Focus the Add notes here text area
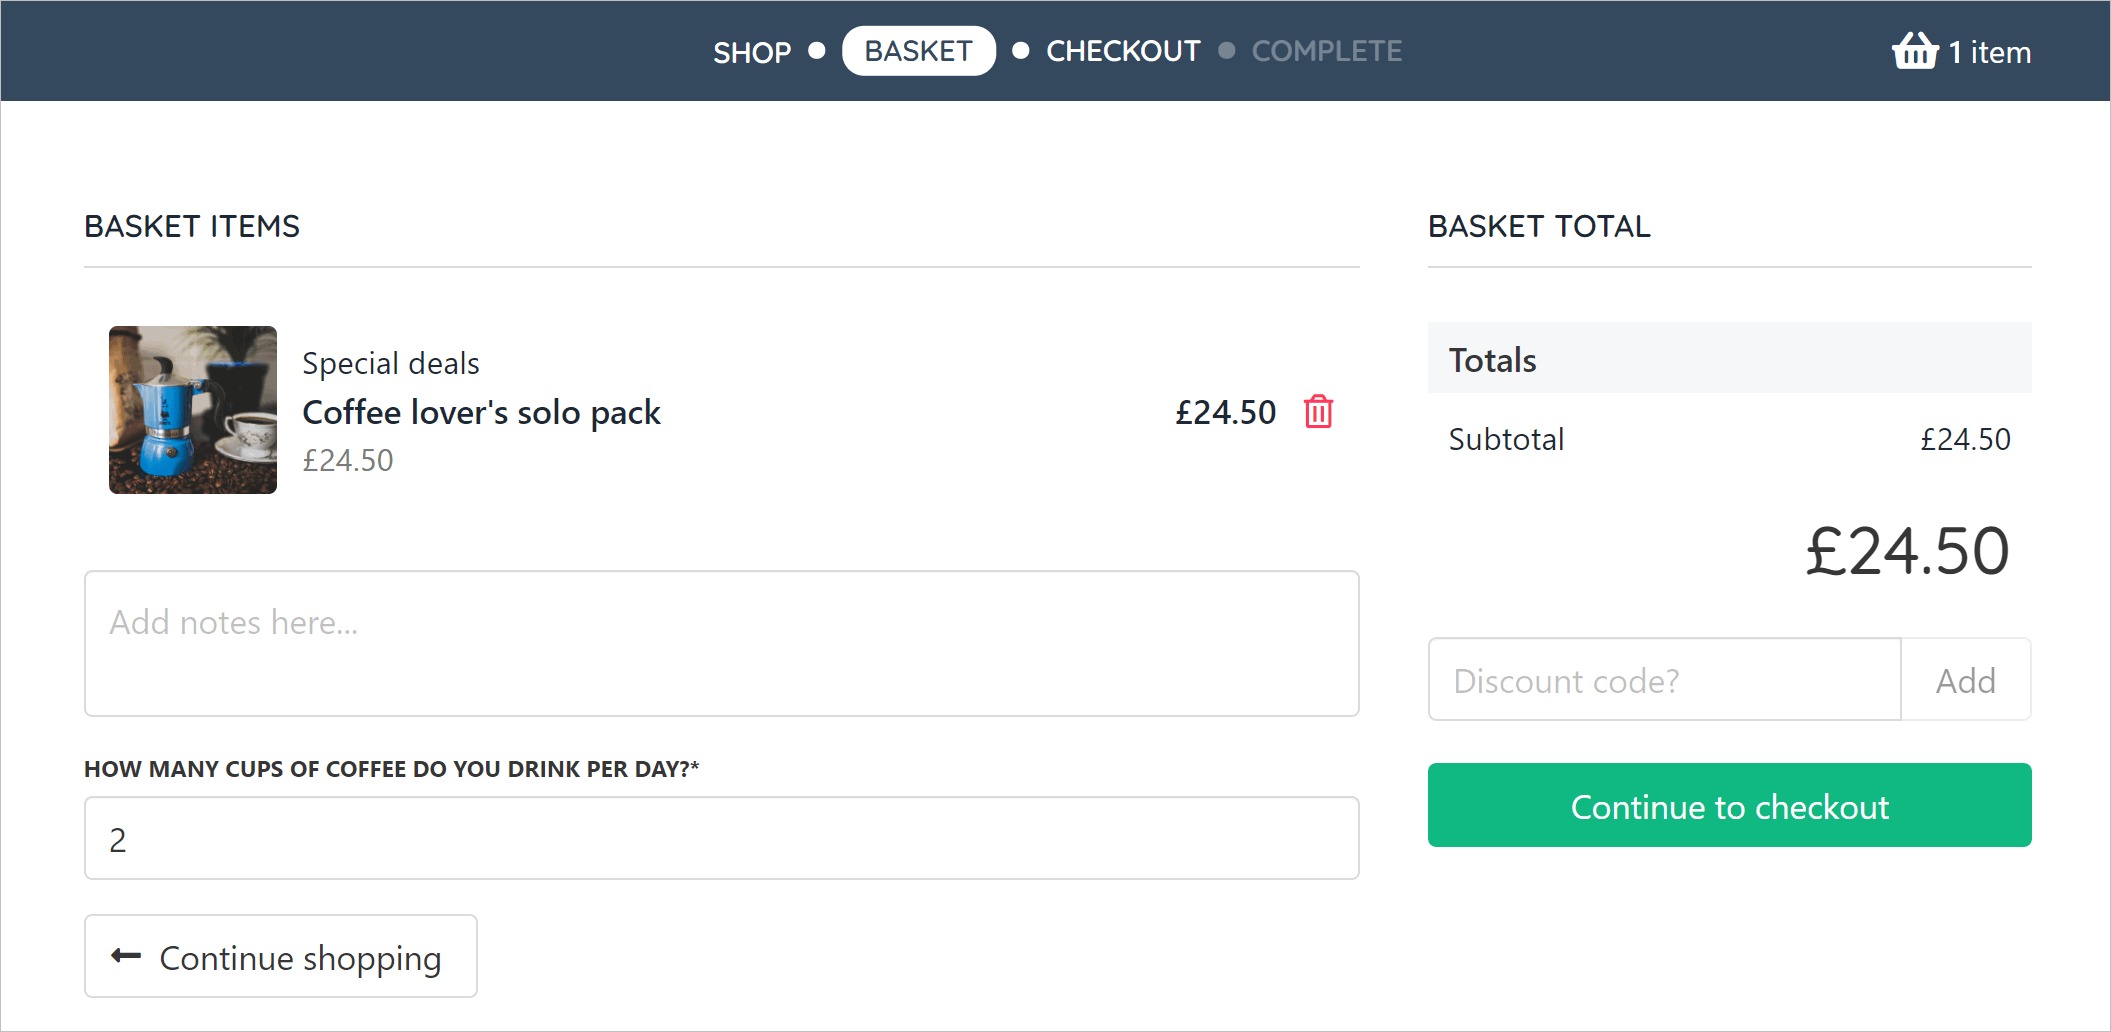Screen dimensions: 2111x1032 coord(721,643)
